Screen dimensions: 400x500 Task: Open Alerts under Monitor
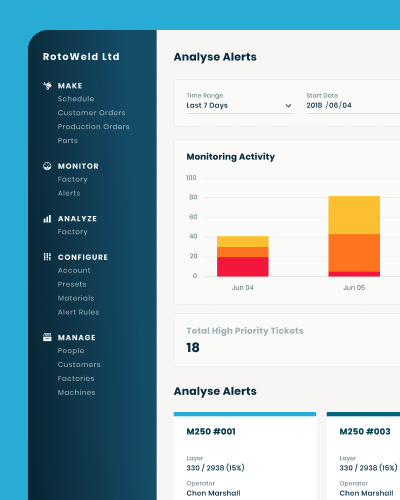(69, 193)
